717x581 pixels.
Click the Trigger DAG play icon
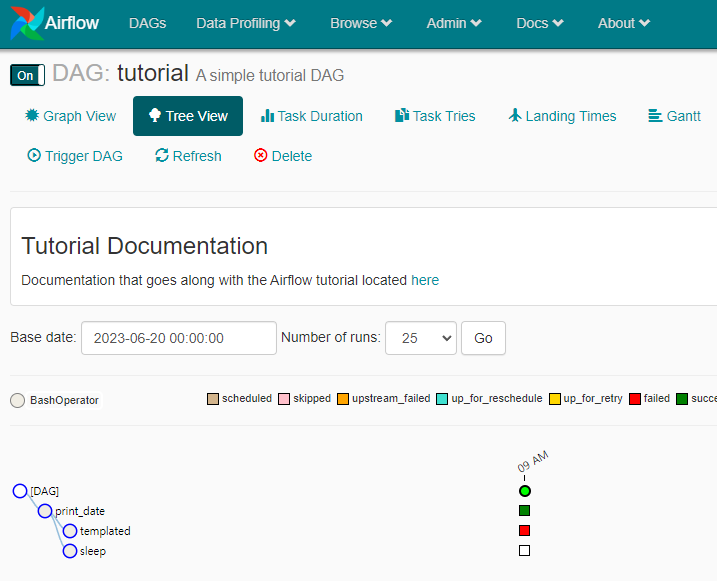point(34,155)
